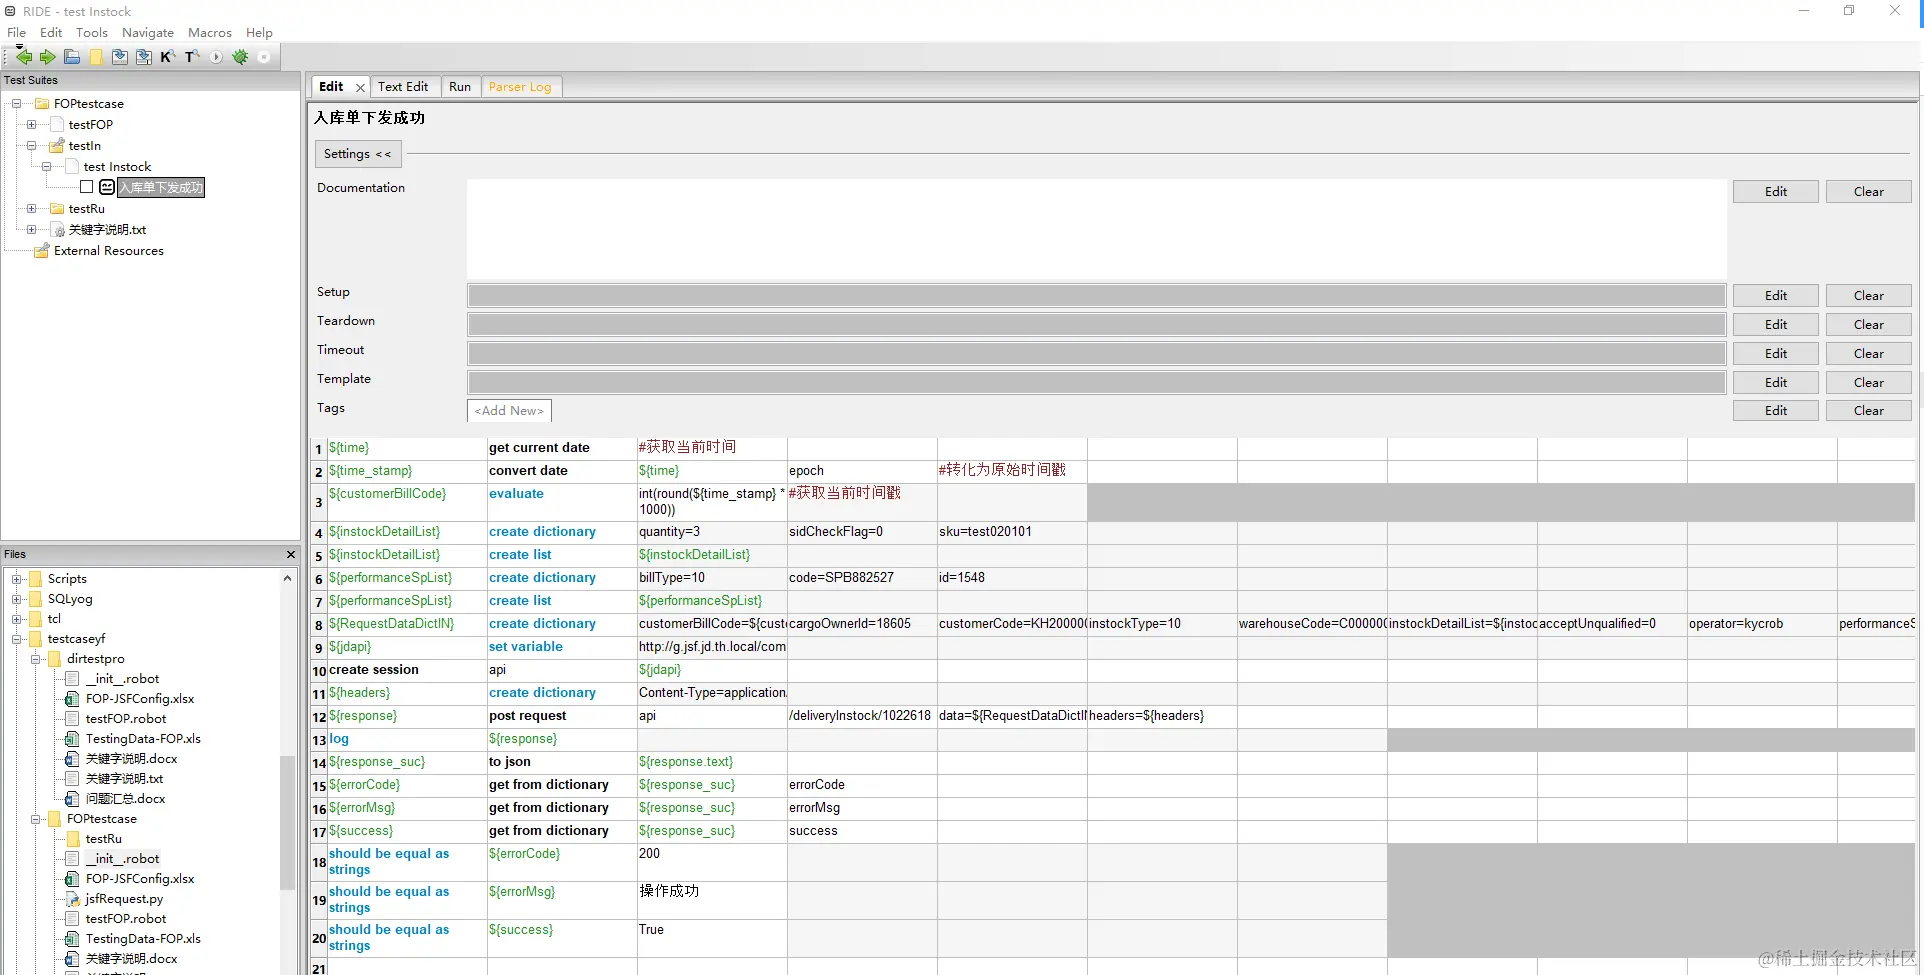Open the Parser Log tab
1924x975 pixels.
(520, 87)
